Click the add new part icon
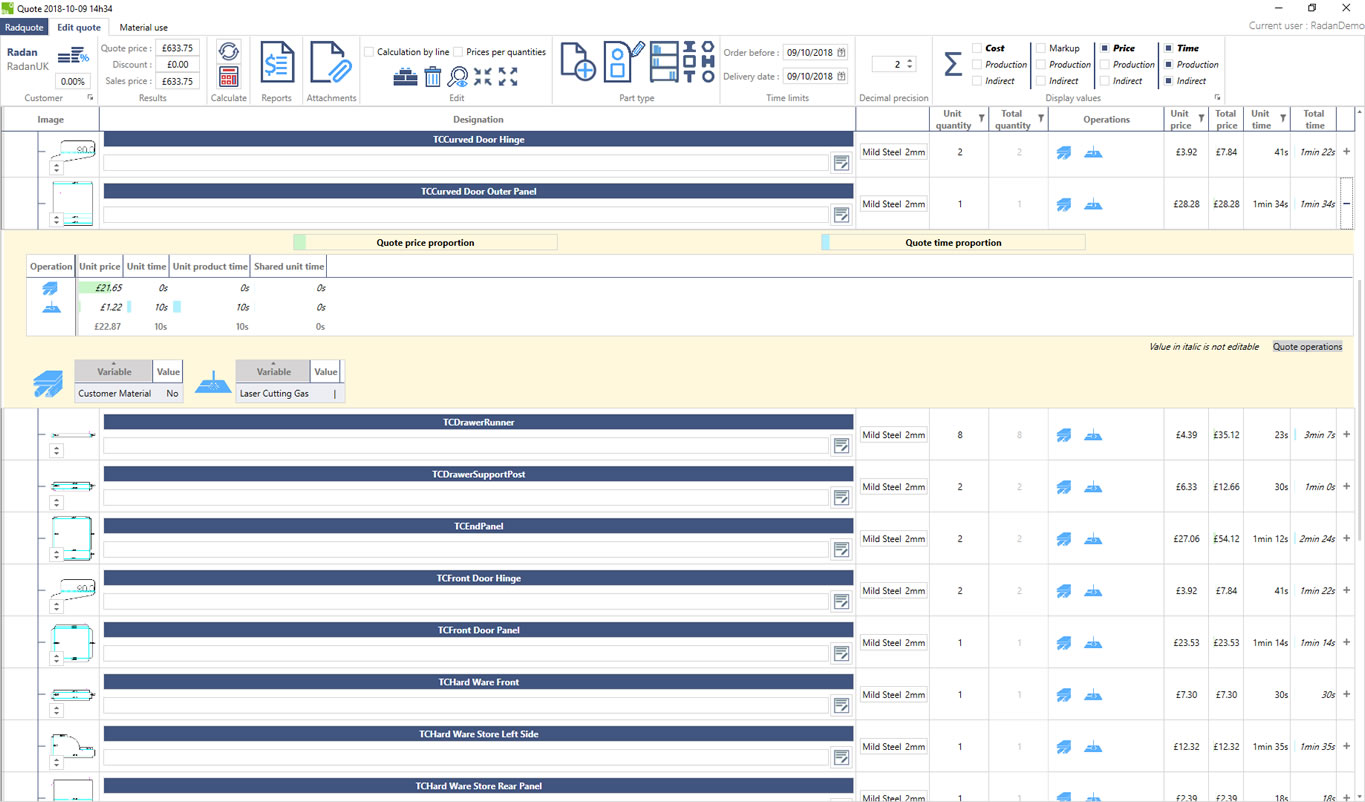 [578, 62]
